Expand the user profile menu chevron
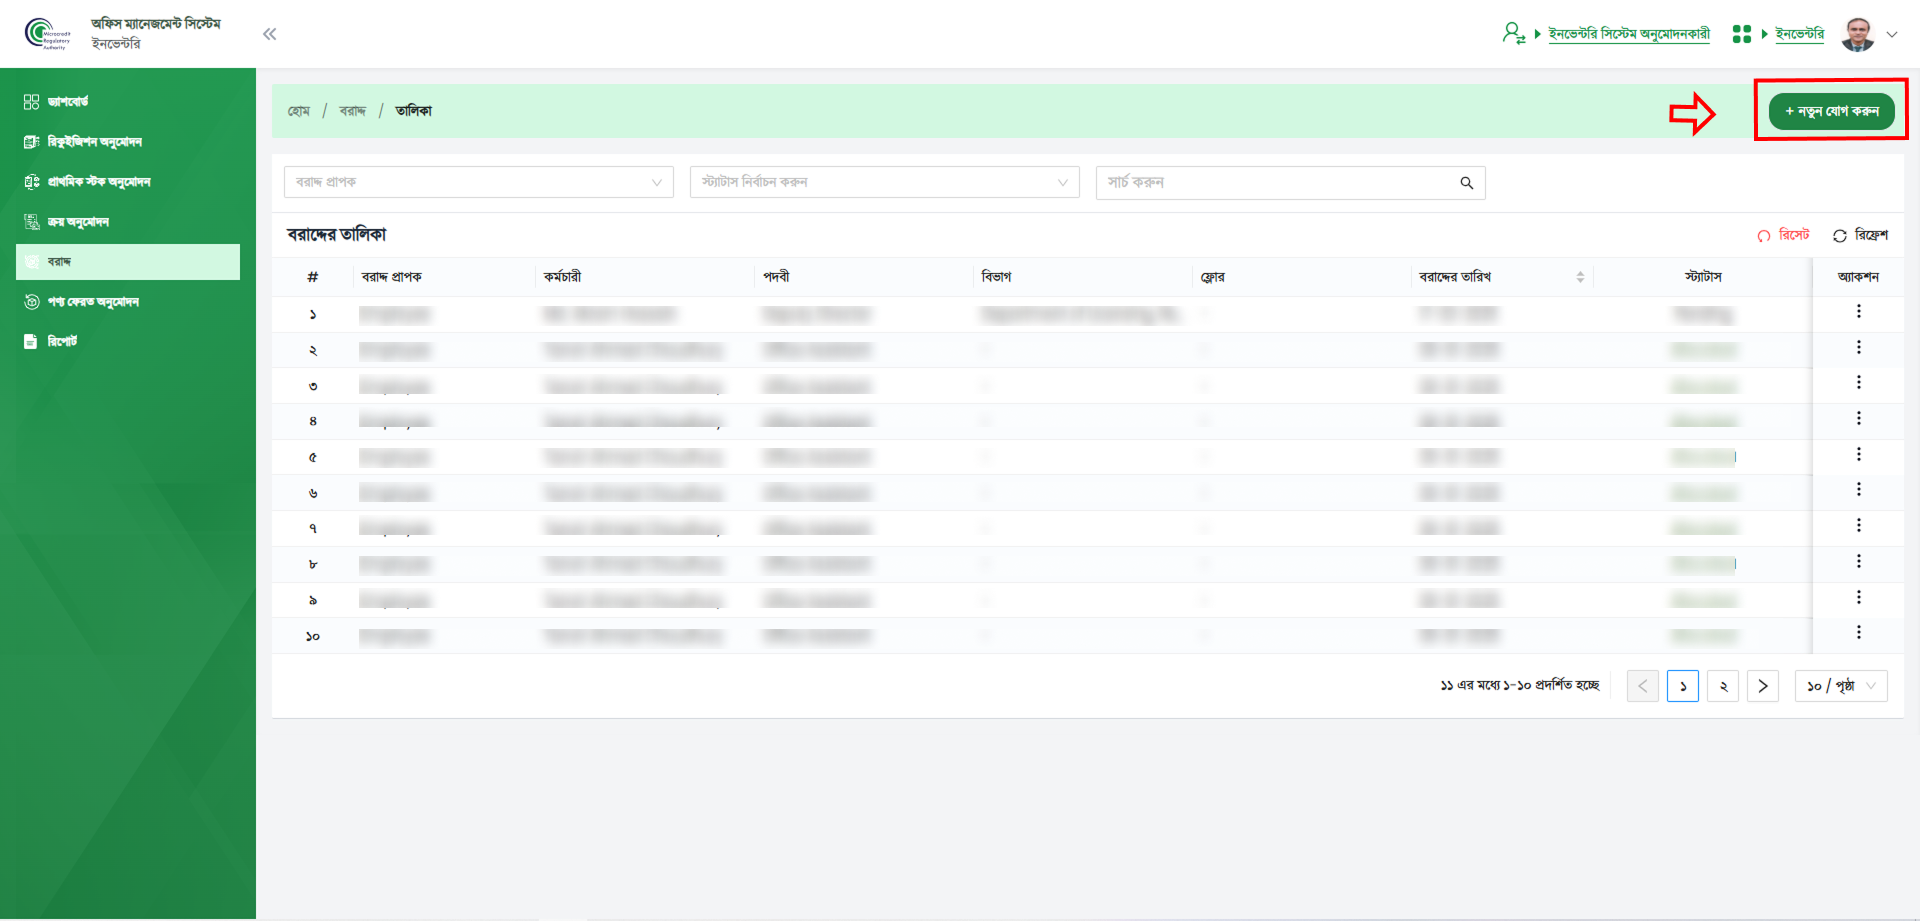The height and width of the screenshot is (921, 1920). point(1891,34)
